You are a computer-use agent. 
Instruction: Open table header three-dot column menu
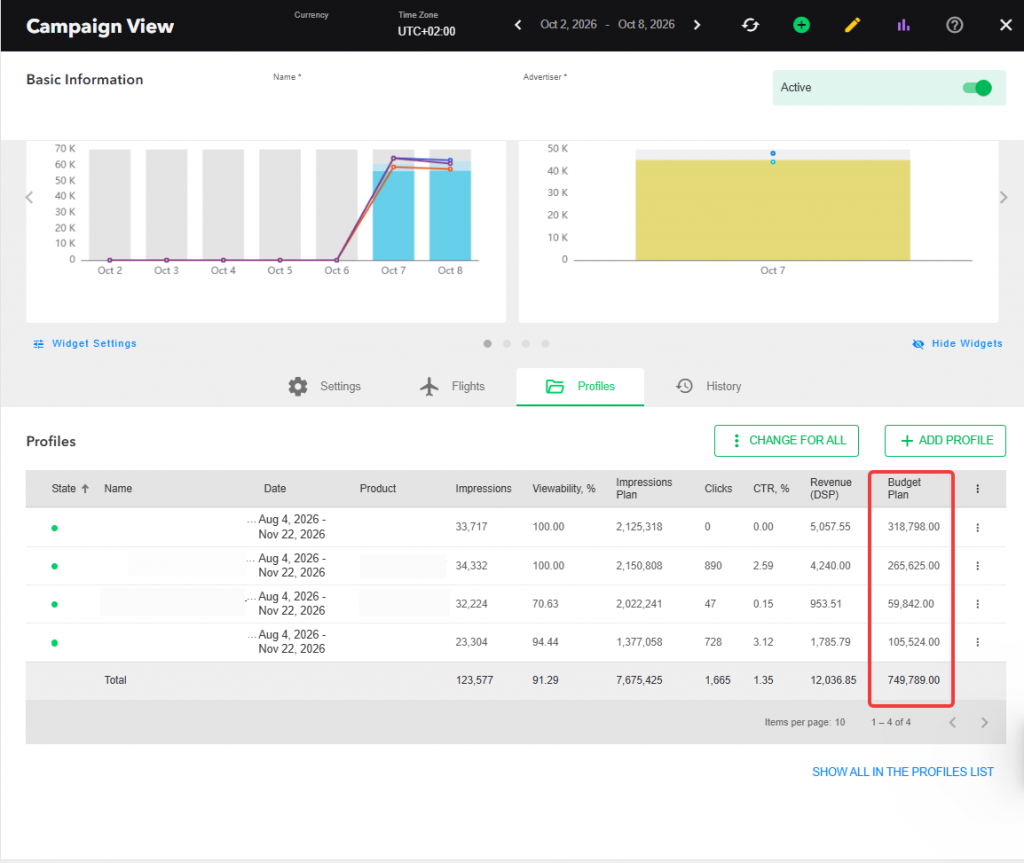pyautogui.click(x=978, y=489)
